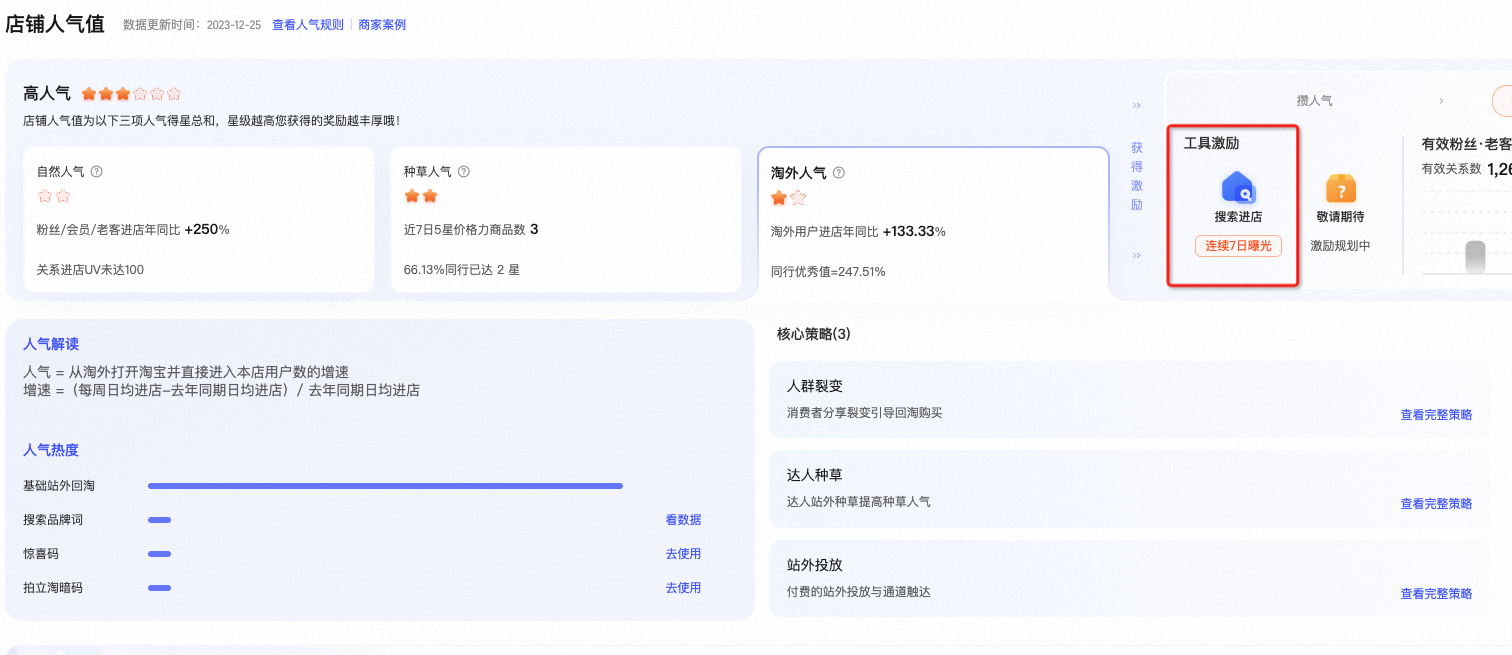Click the 攒人气 header label
This screenshot has width=1512, height=655.
(x=1314, y=101)
